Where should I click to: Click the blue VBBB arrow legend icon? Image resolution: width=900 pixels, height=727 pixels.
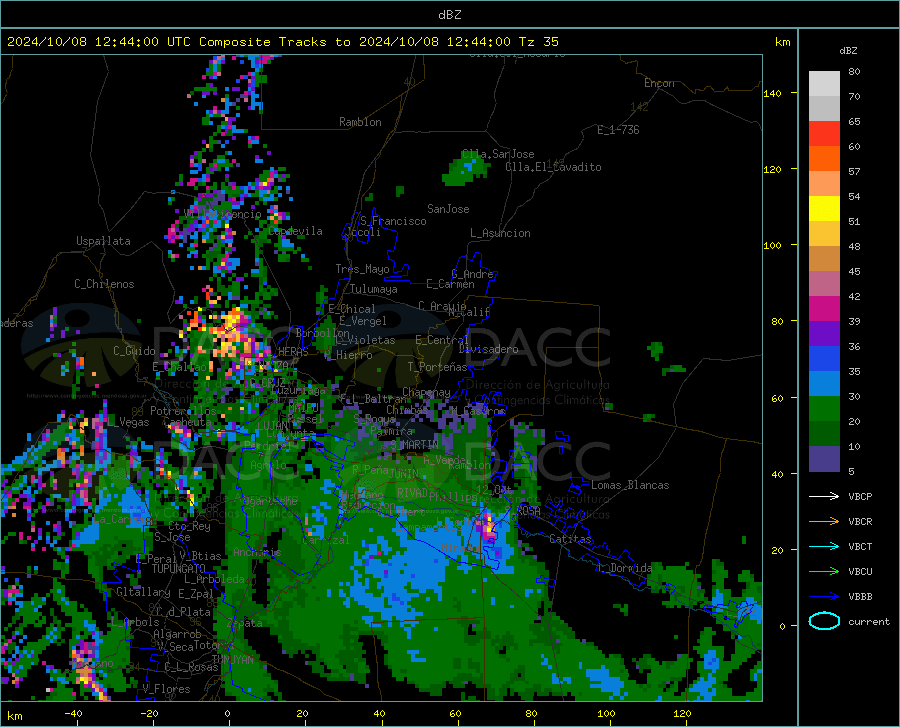824,597
